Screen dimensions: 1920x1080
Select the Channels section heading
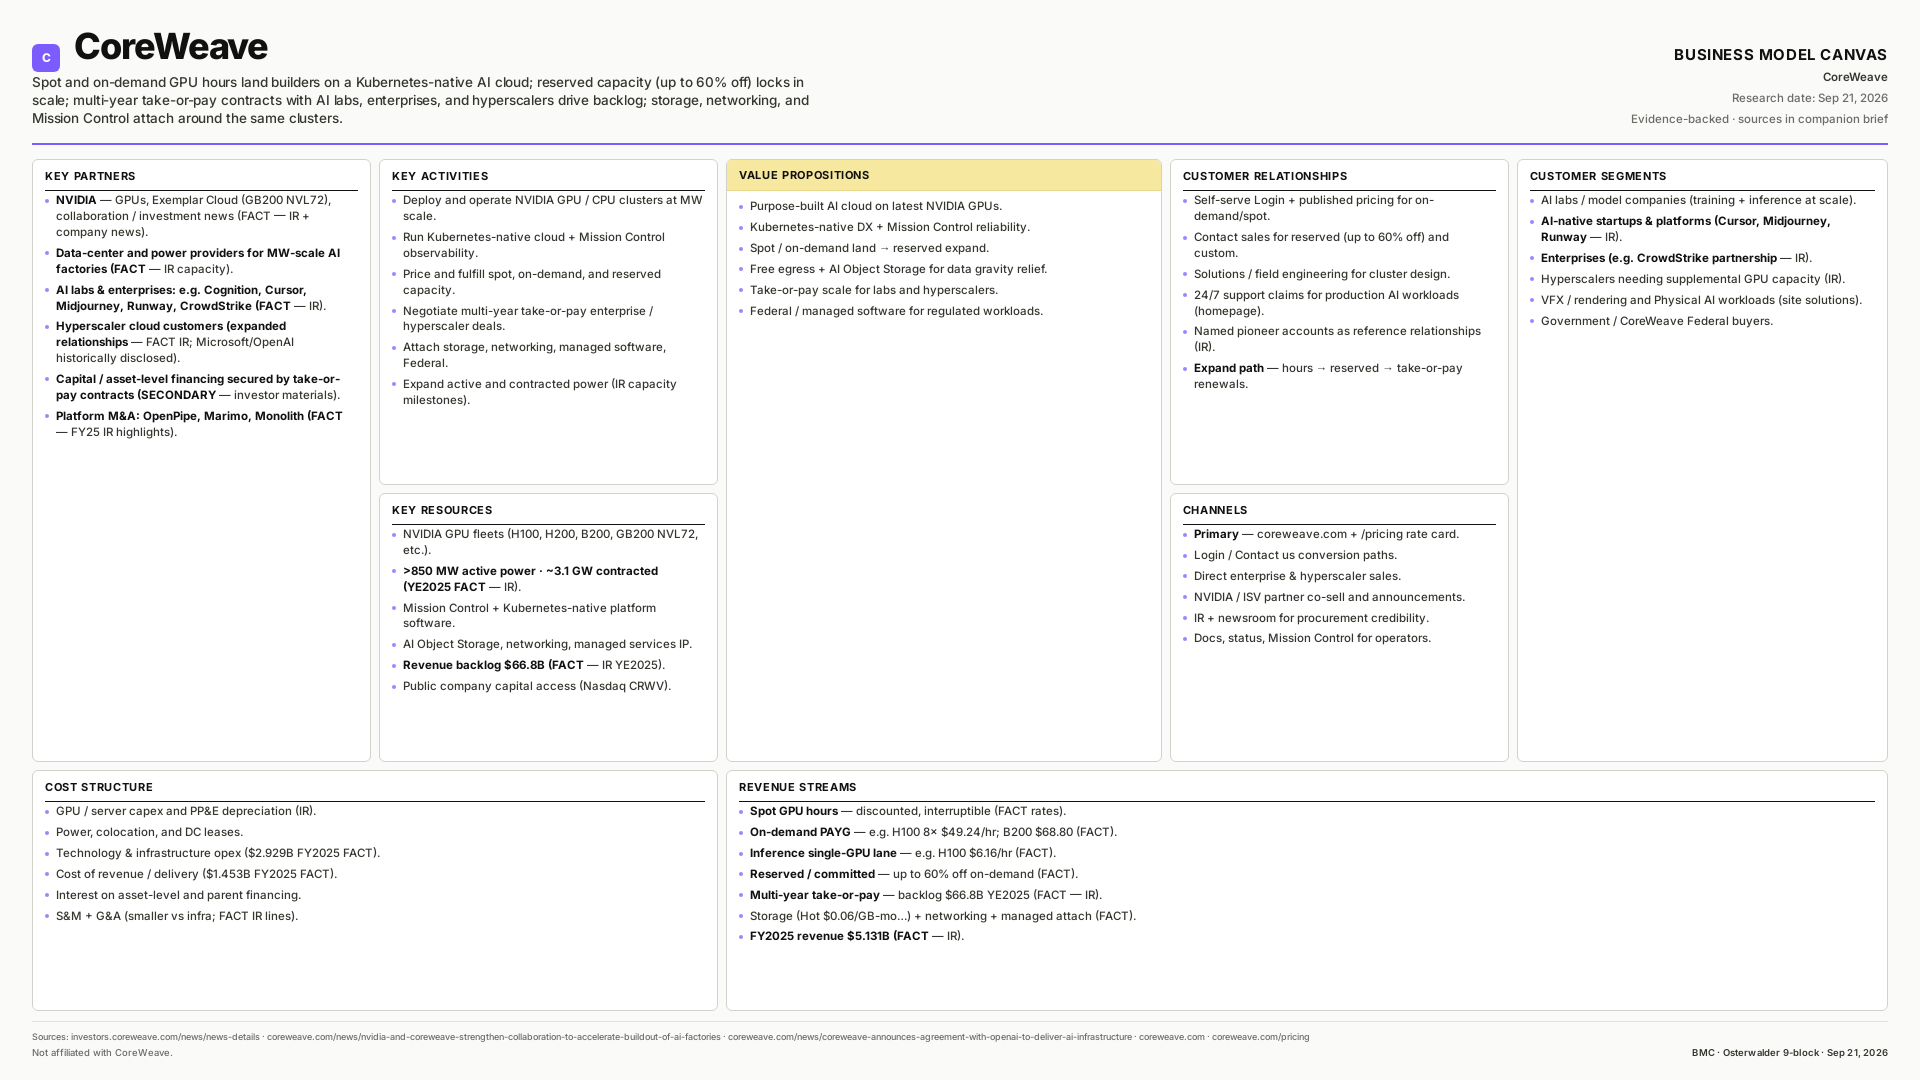[1215, 510]
